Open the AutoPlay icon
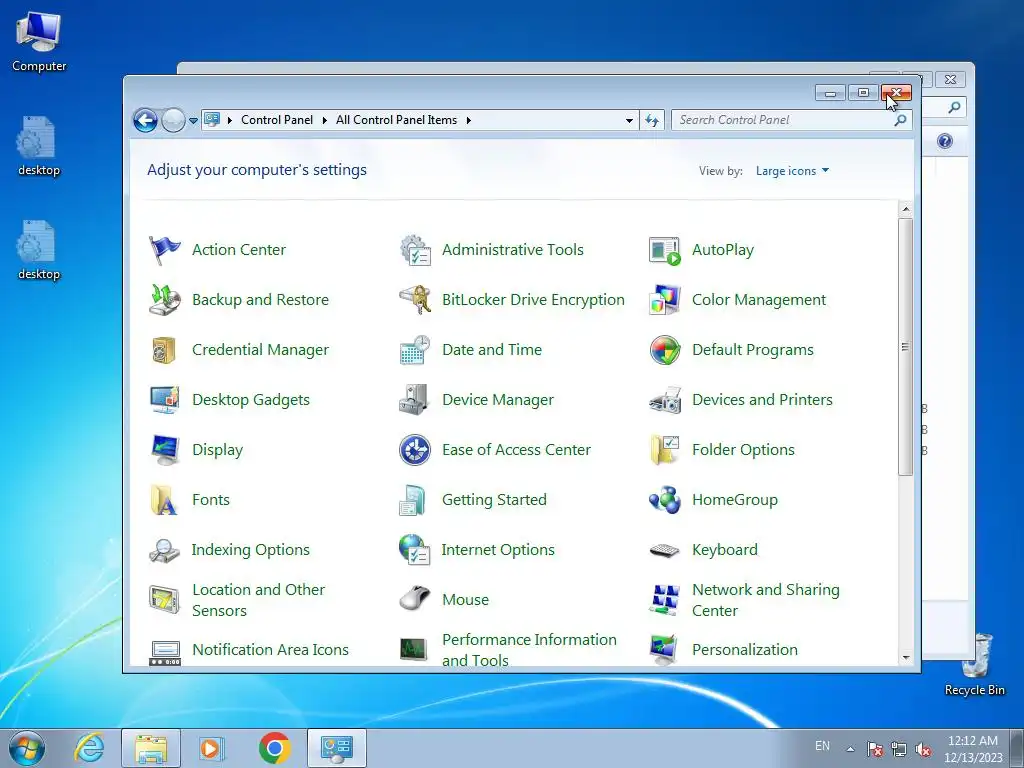Viewport: 1024px width, 768px height. coord(665,250)
